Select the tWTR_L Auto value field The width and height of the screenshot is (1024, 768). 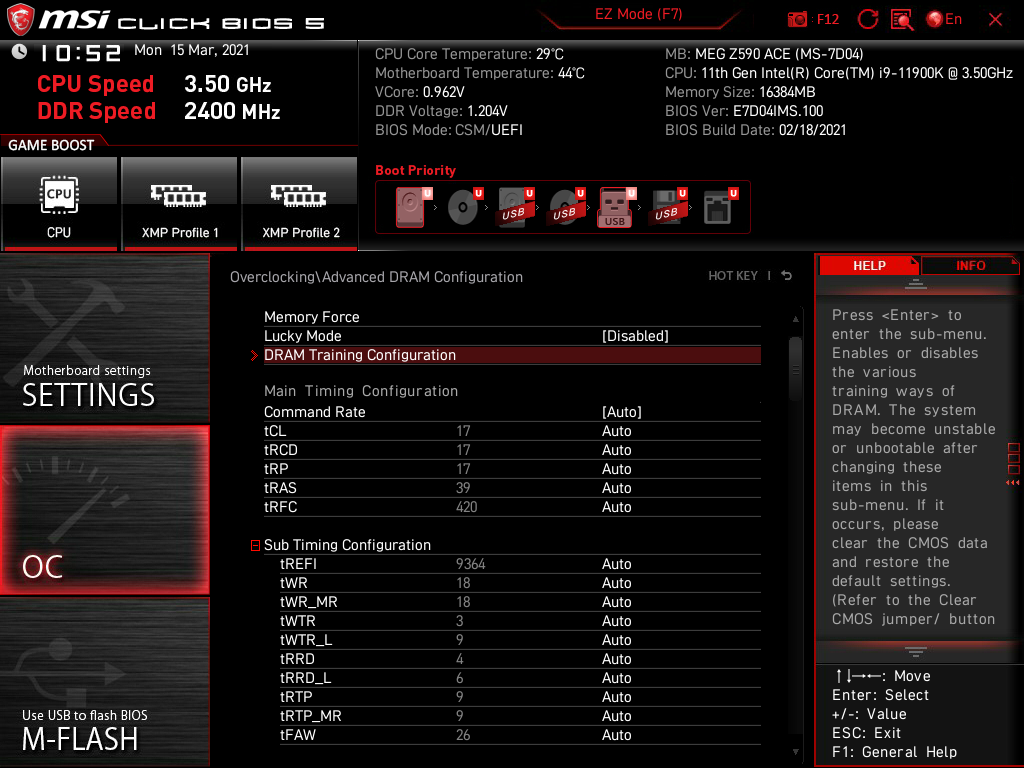[x=616, y=640]
